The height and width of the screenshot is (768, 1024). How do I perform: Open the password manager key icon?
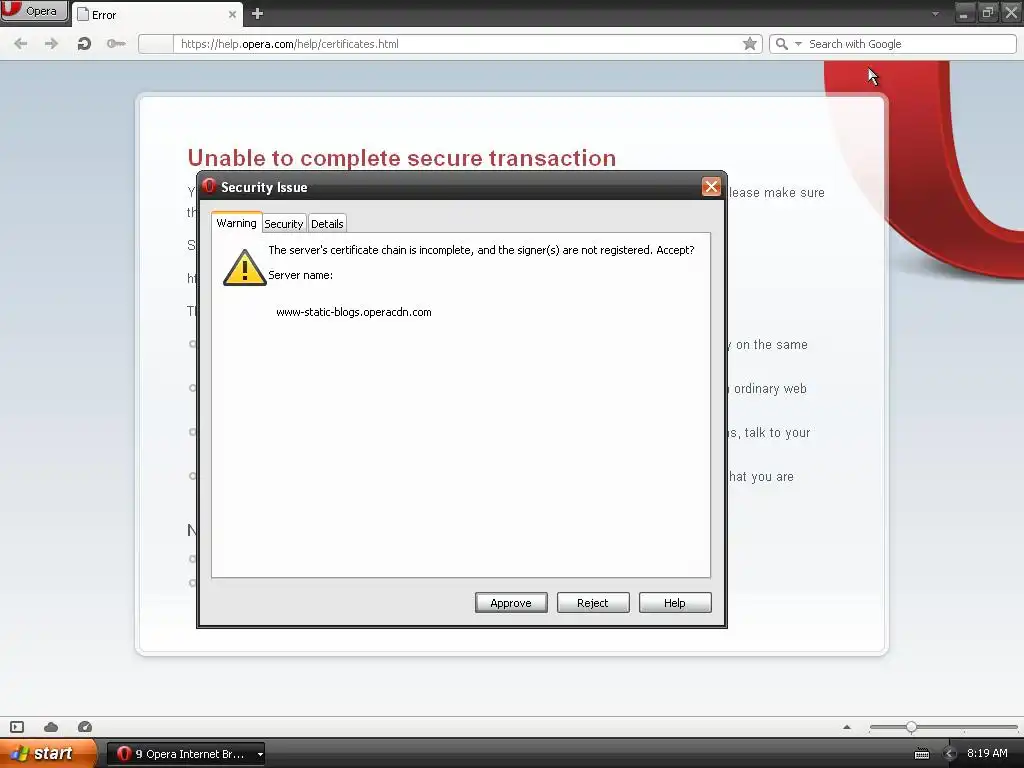pyautogui.click(x=116, y=44)
